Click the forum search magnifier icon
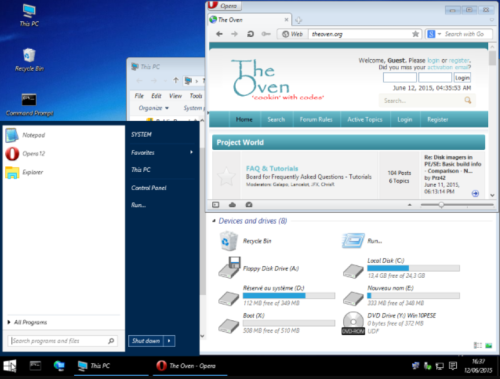 point(468,100)
